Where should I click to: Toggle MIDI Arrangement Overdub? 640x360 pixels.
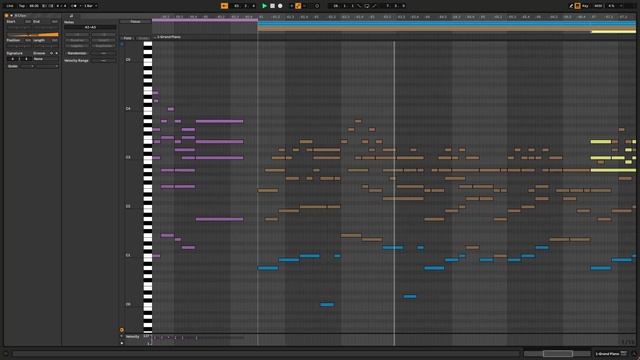291,6
